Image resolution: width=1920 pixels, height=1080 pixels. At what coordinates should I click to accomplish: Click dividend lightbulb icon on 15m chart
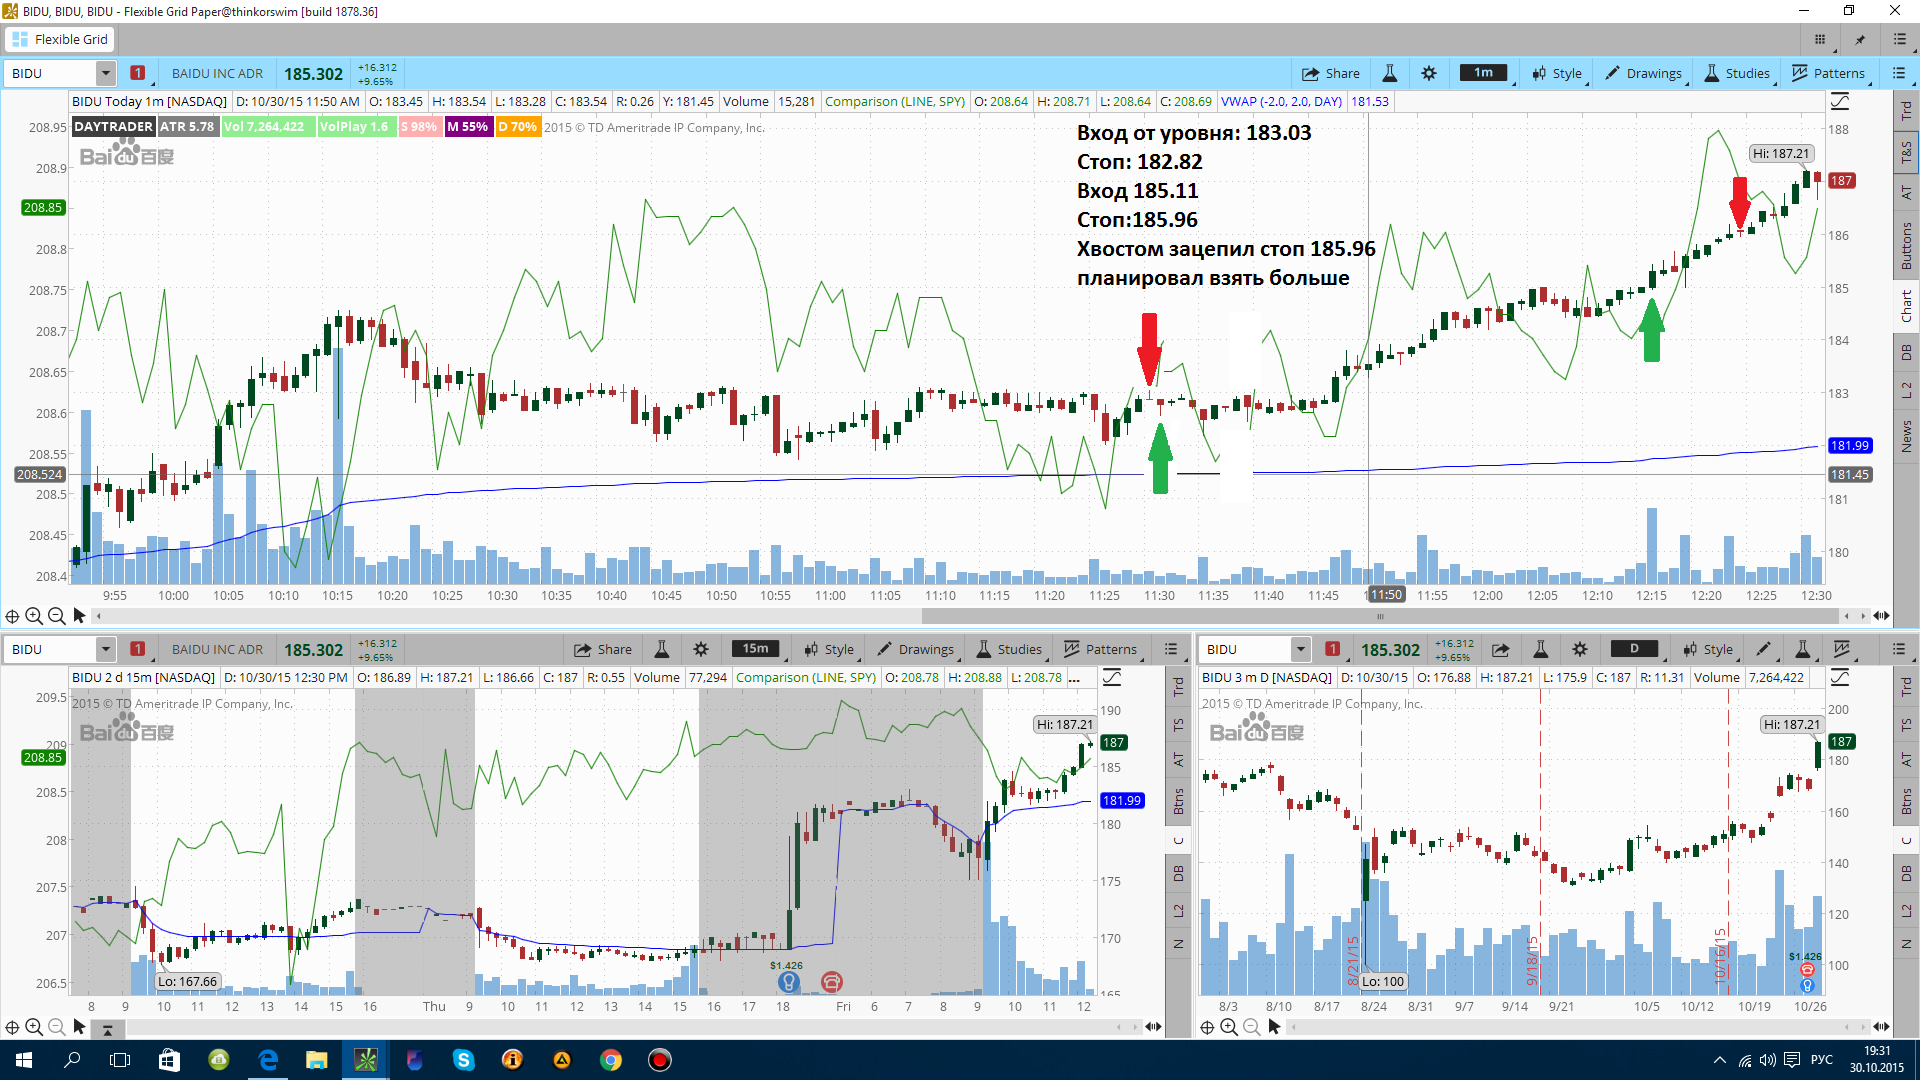[788, 982]
